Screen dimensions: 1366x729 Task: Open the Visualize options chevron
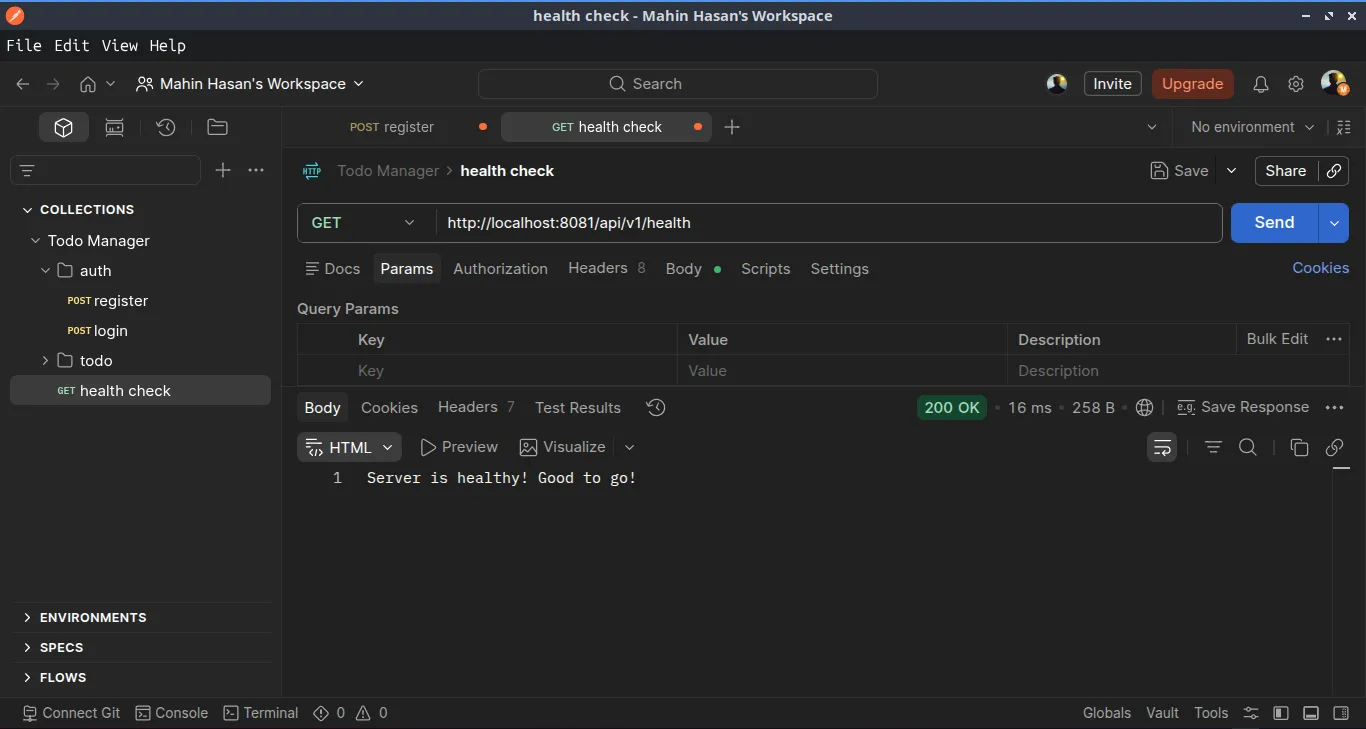click(x=629, y=447)
